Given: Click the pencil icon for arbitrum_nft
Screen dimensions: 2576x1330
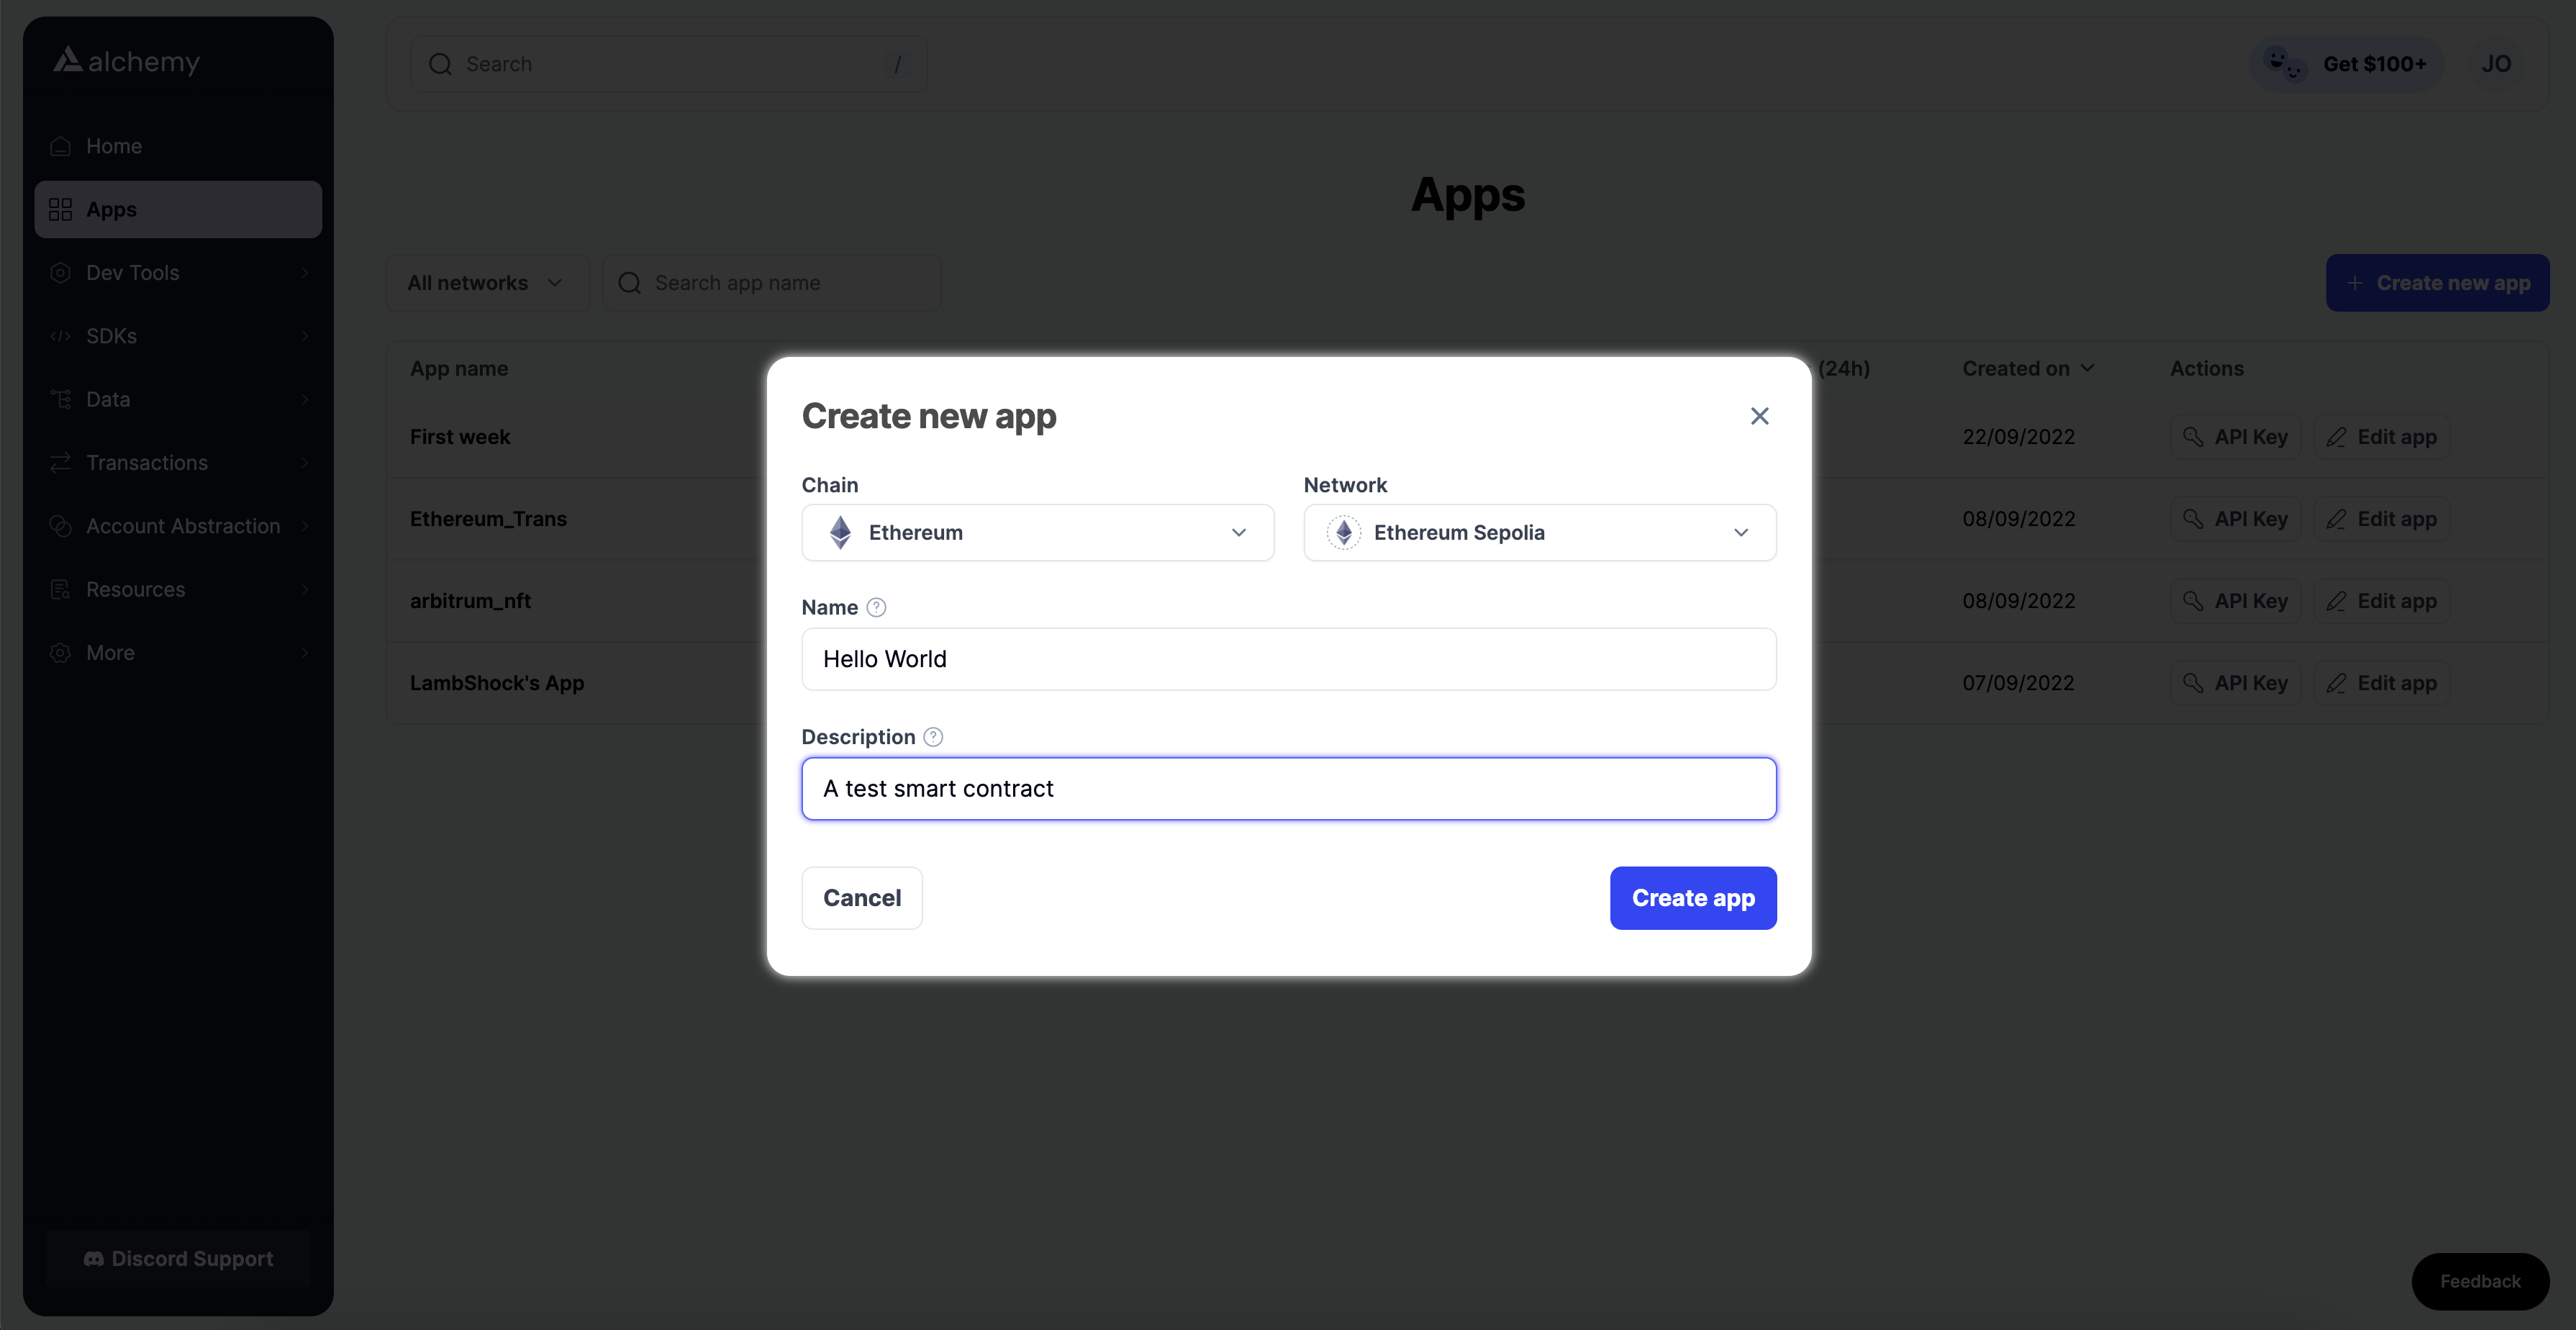Looking at the screenshot, I should tap(2336, 601).
